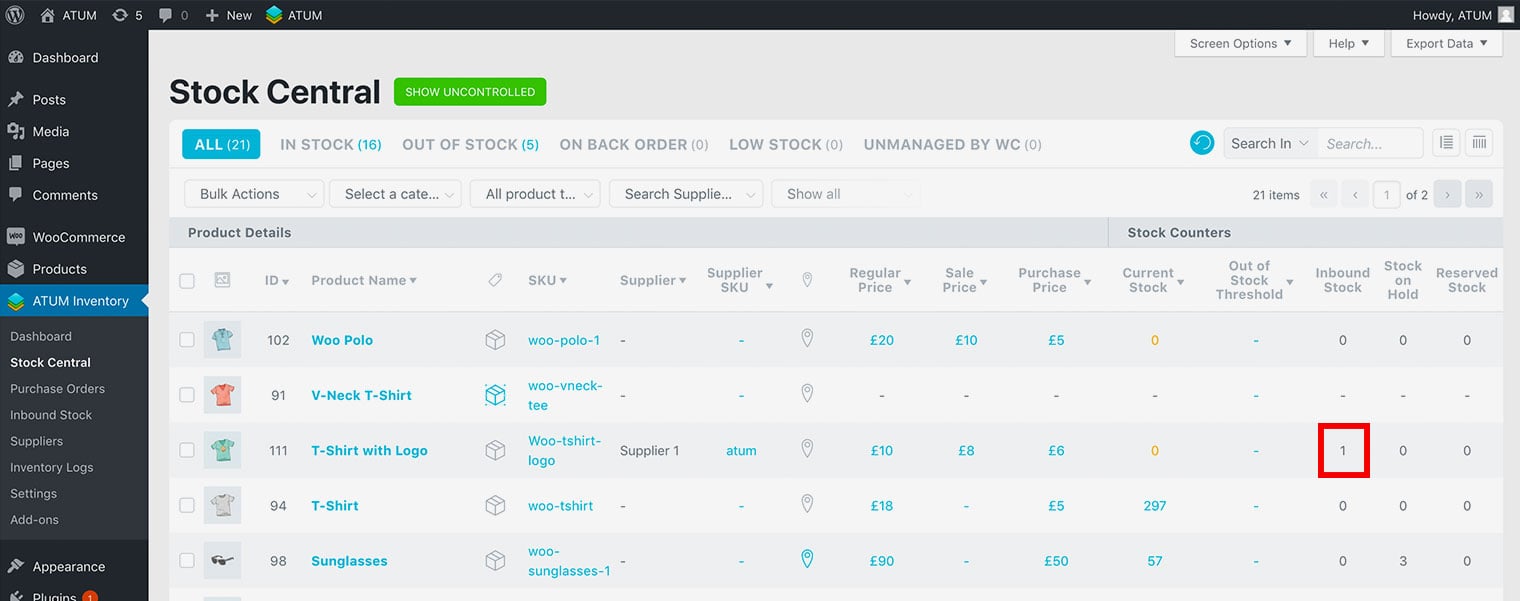Click the refresh table icon beside Search In
The height and width of the screenshot is (601, 1520).
pyautogui.click(x=1202, y=143)
